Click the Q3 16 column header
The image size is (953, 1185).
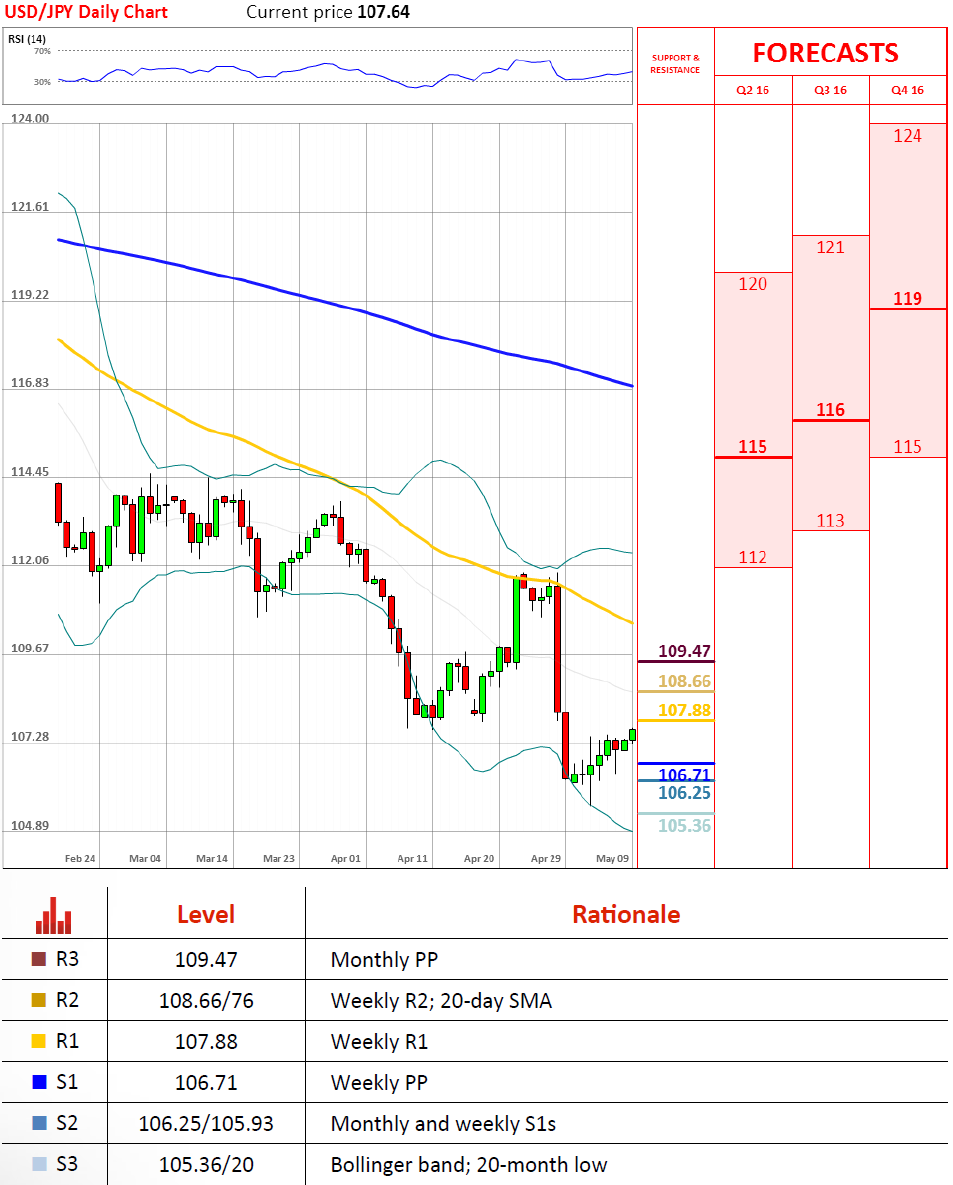(x=831, y=90)
